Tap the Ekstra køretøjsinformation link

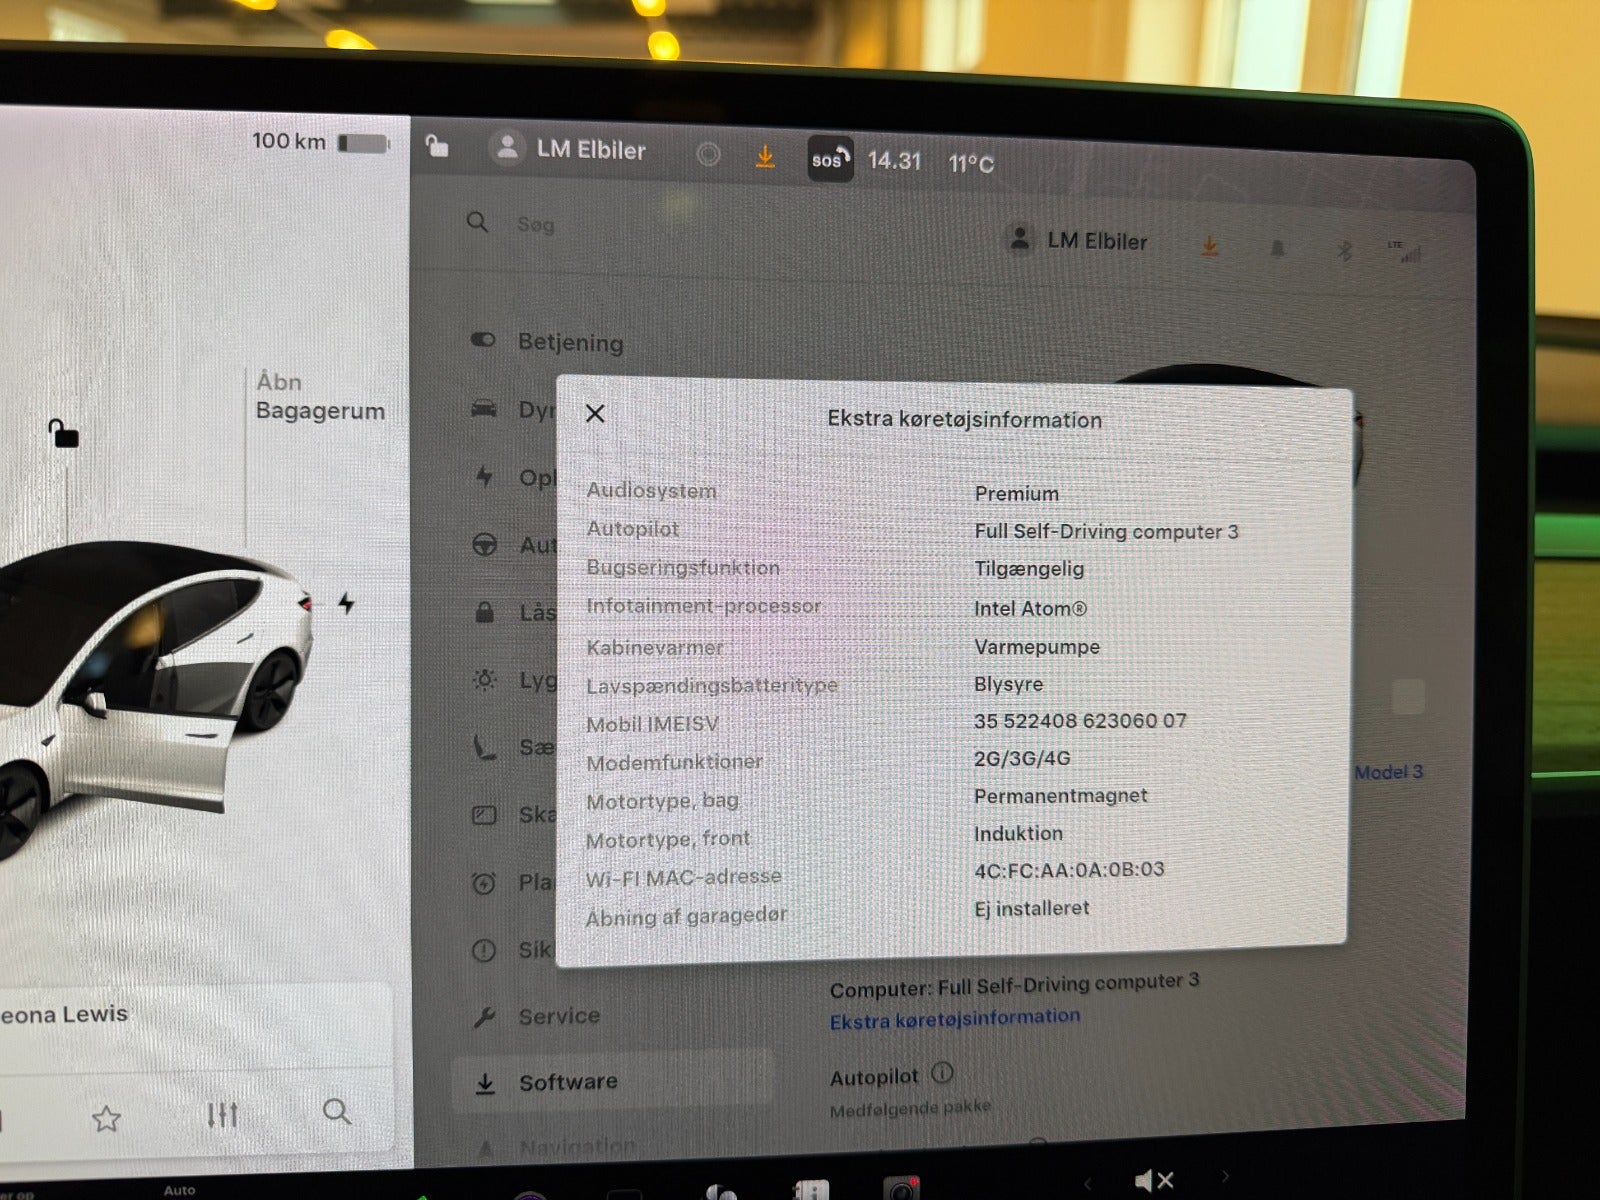pos(954,1019)
